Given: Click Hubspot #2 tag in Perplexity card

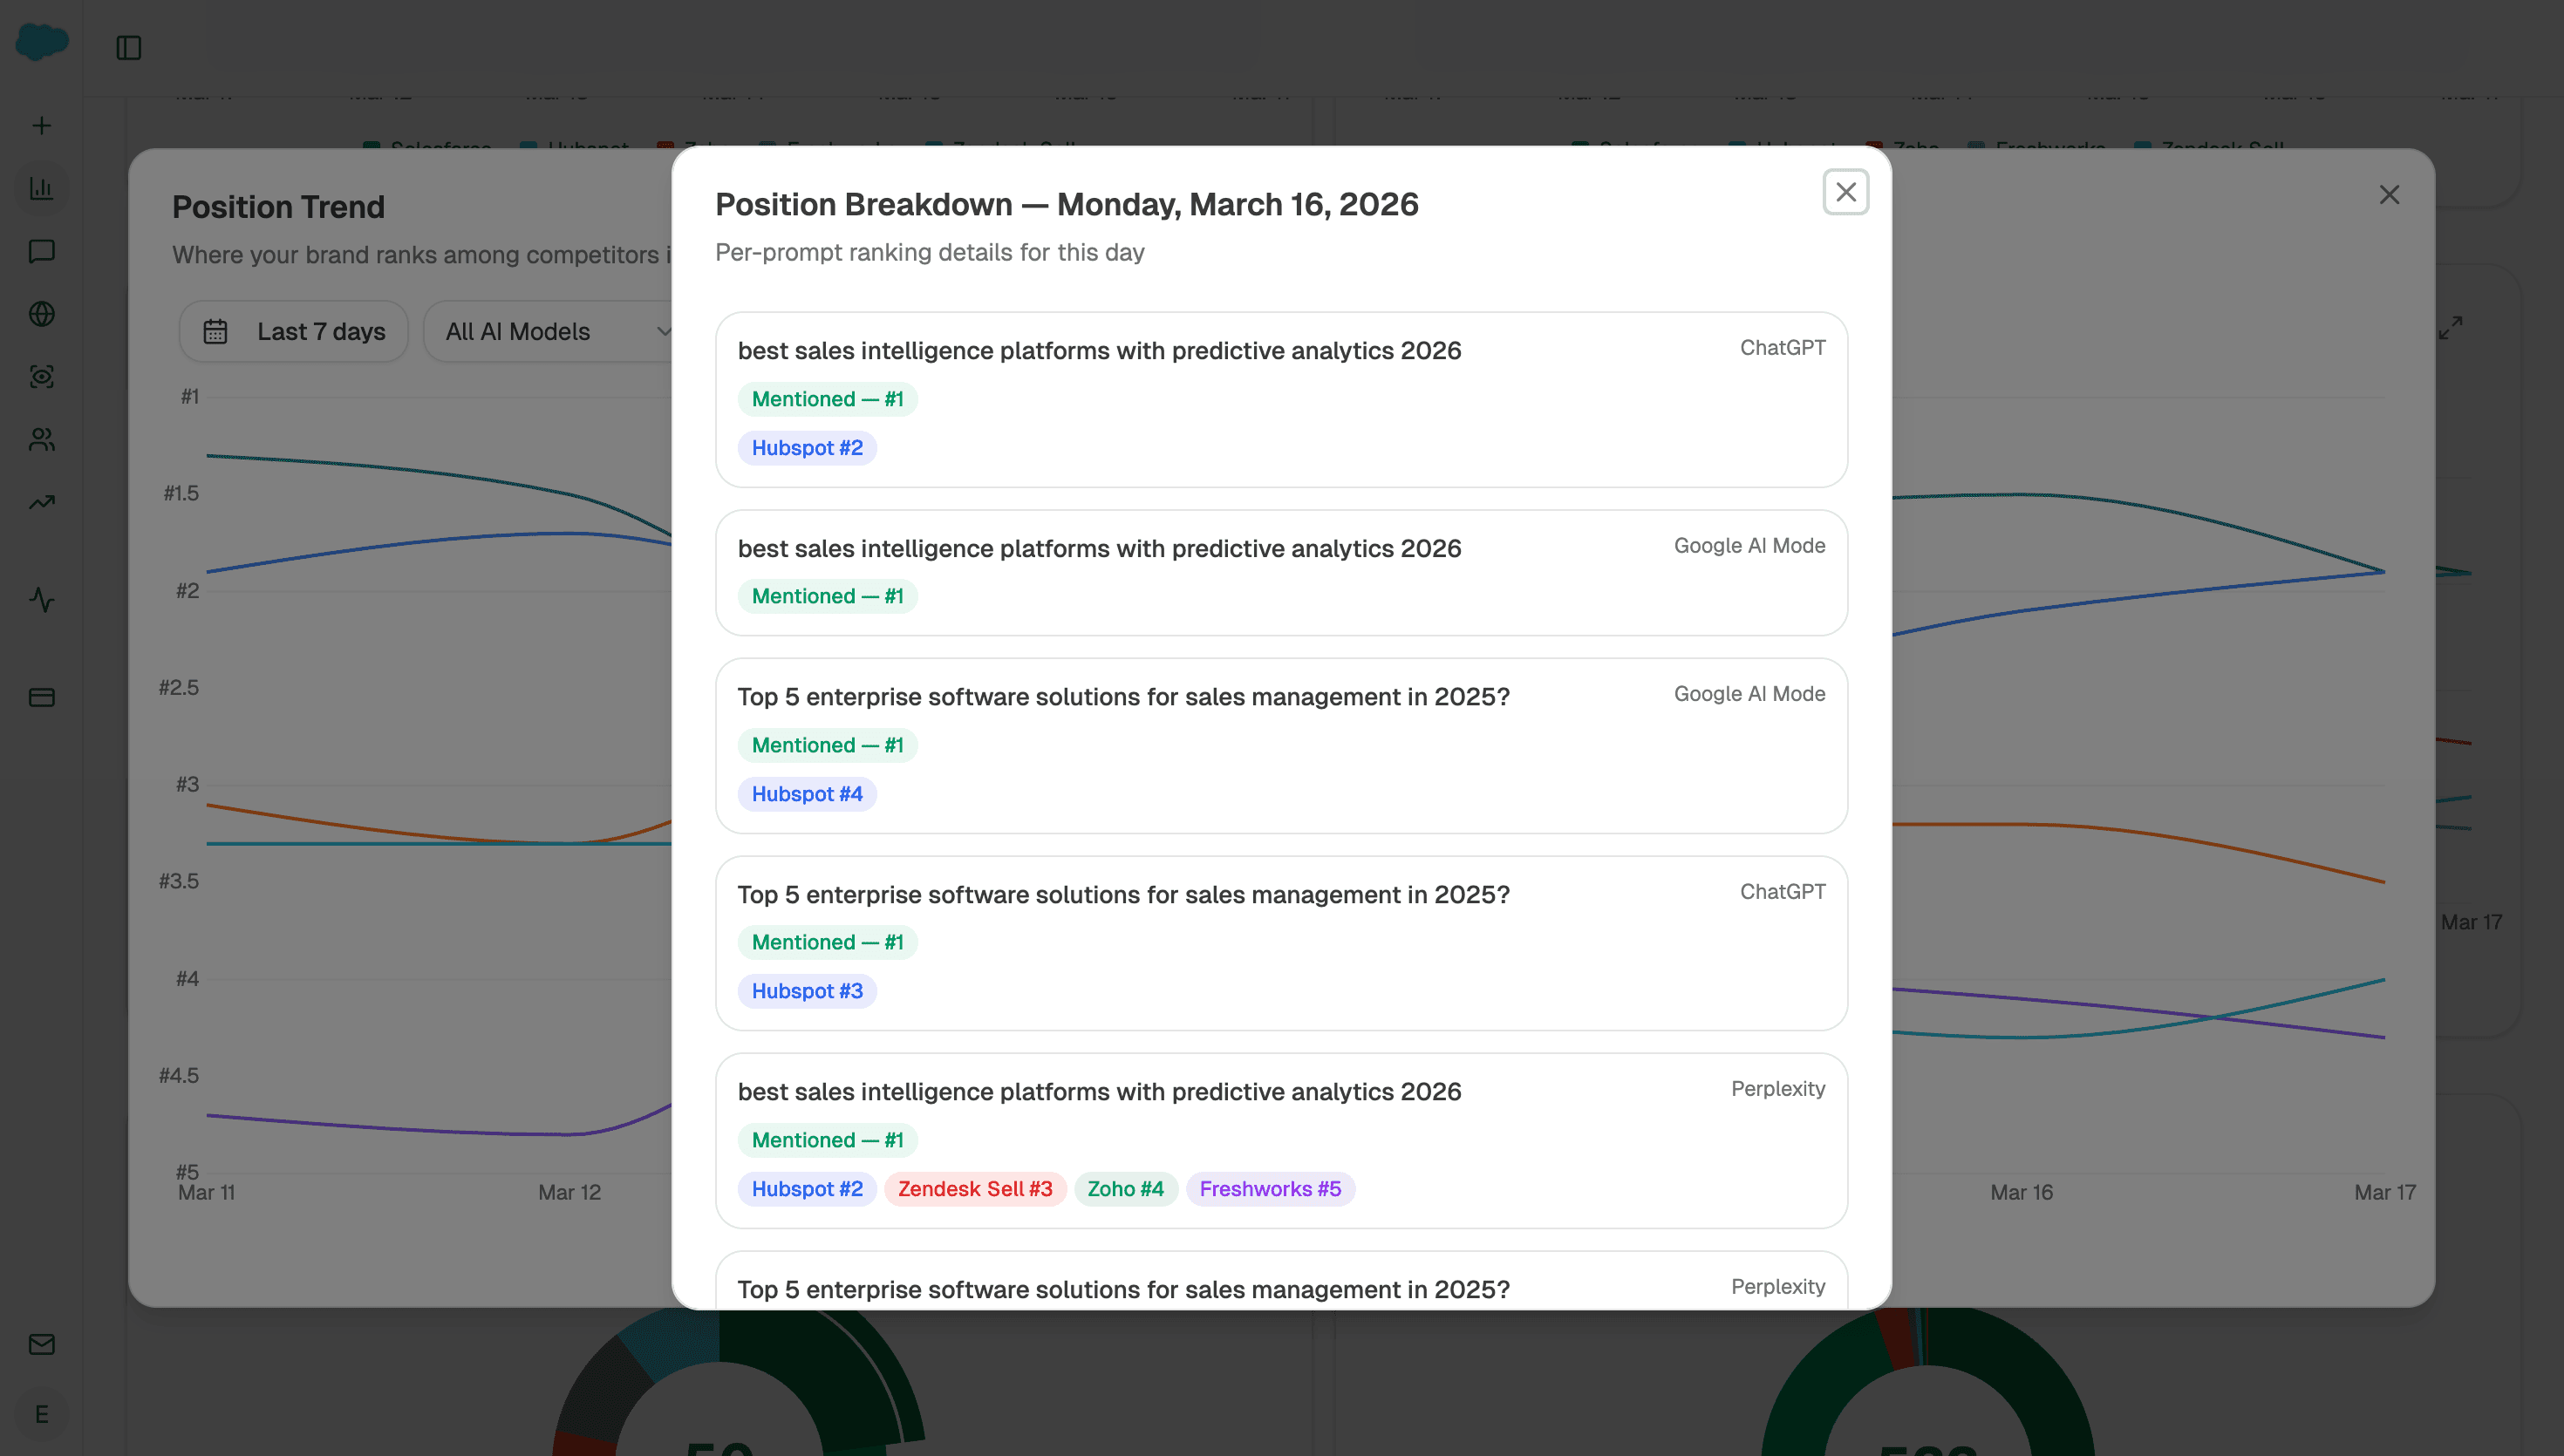Looking at the screenshot, I should [807, 1189].
